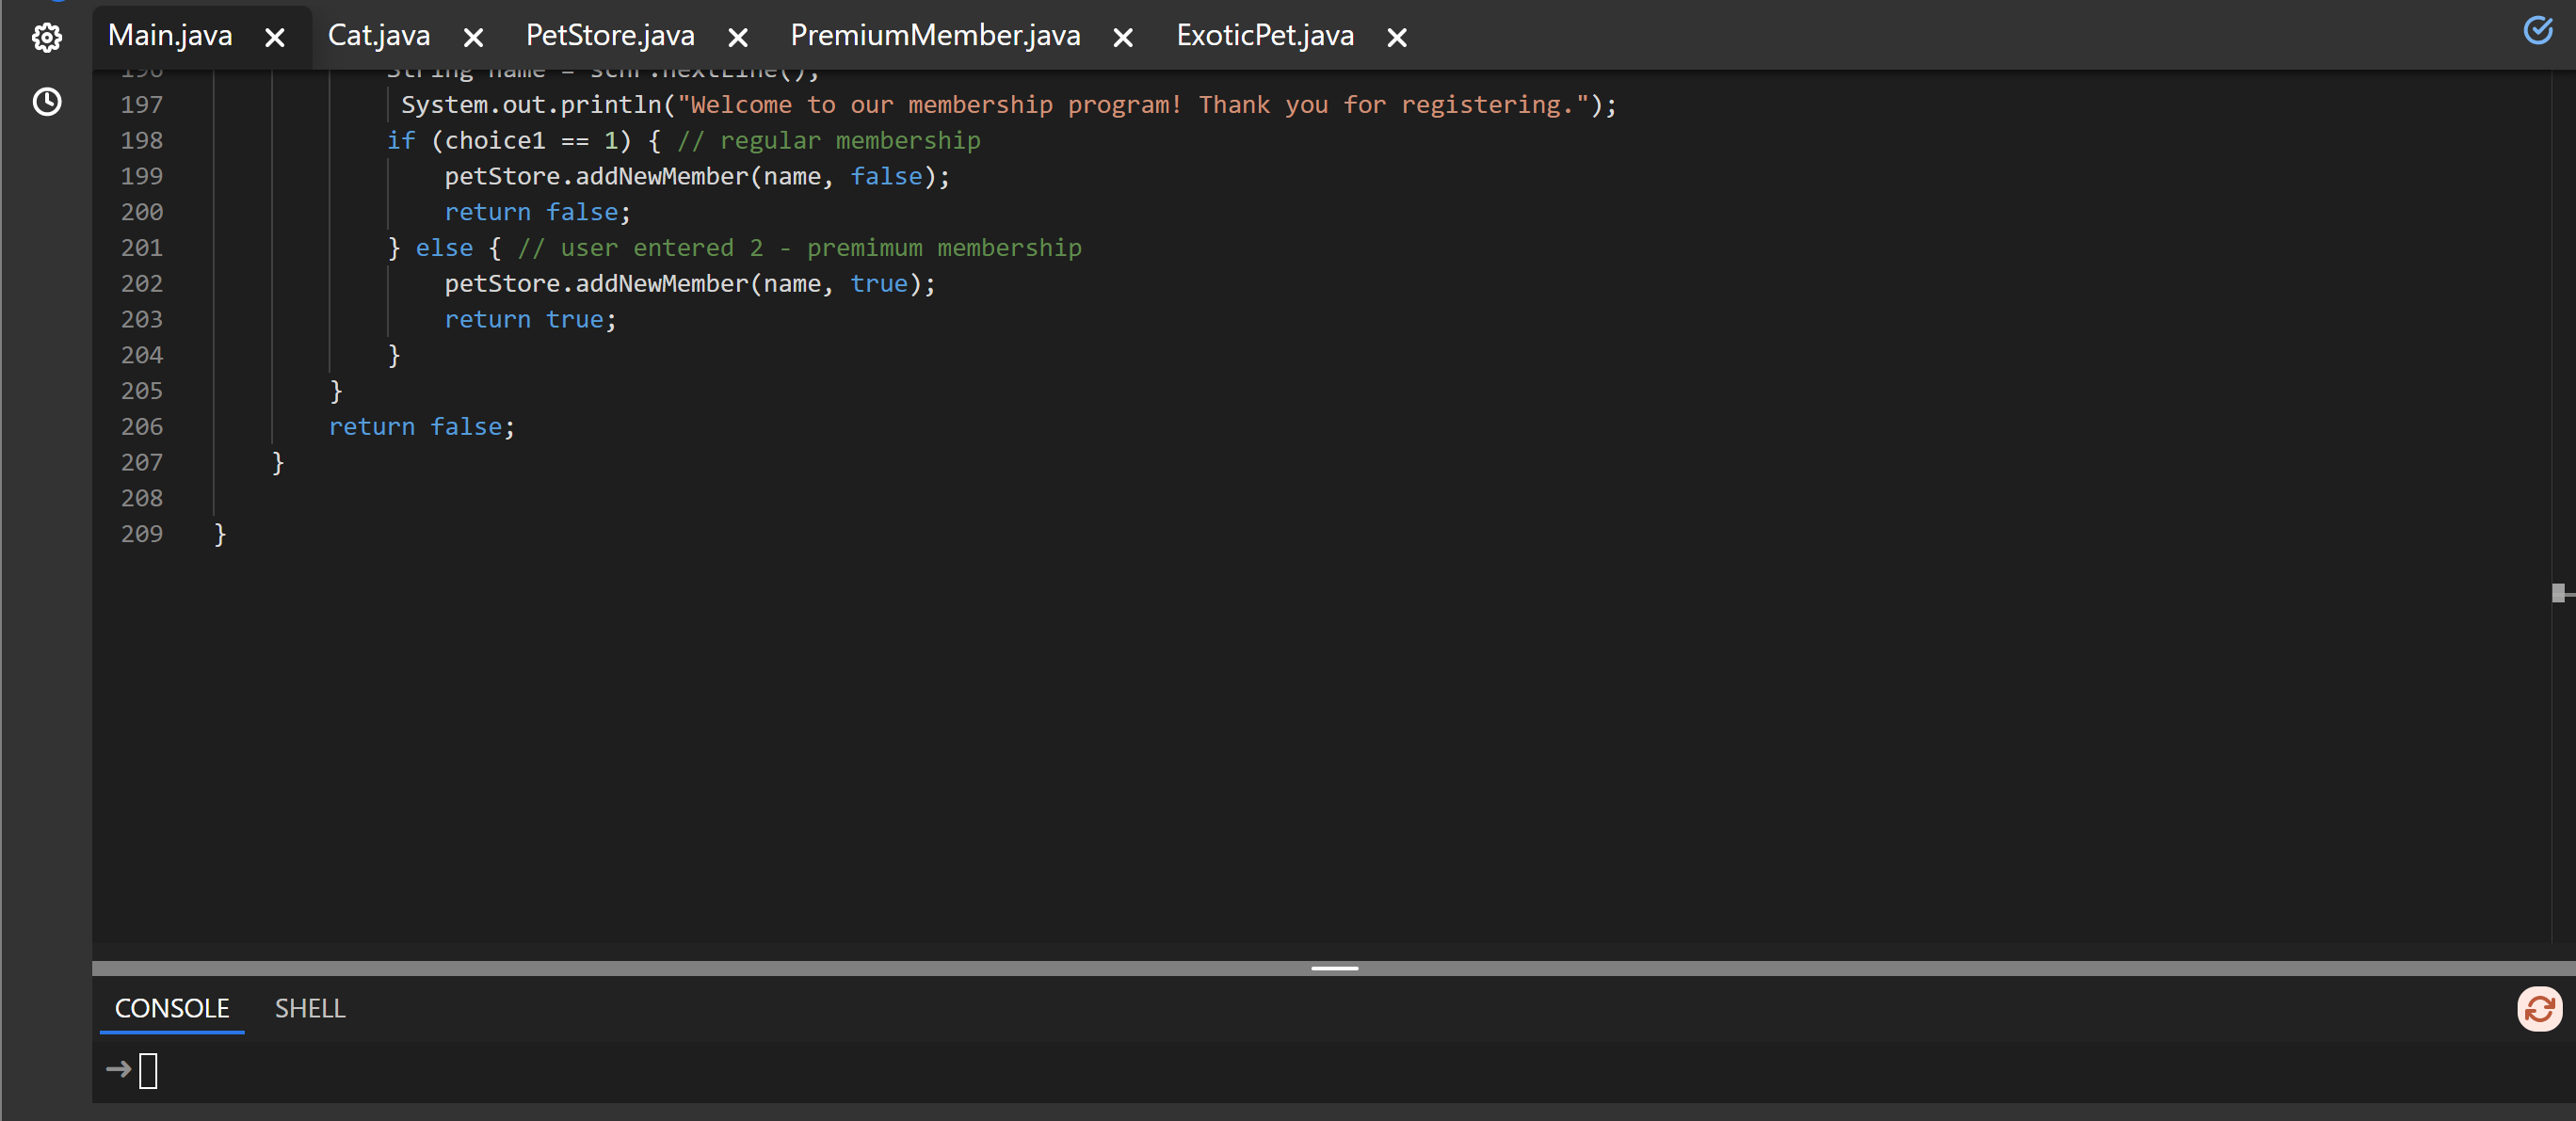This screenshot has width=2576, height=1121.
Task: Select the Main.java tab
Action: (170, 36)
